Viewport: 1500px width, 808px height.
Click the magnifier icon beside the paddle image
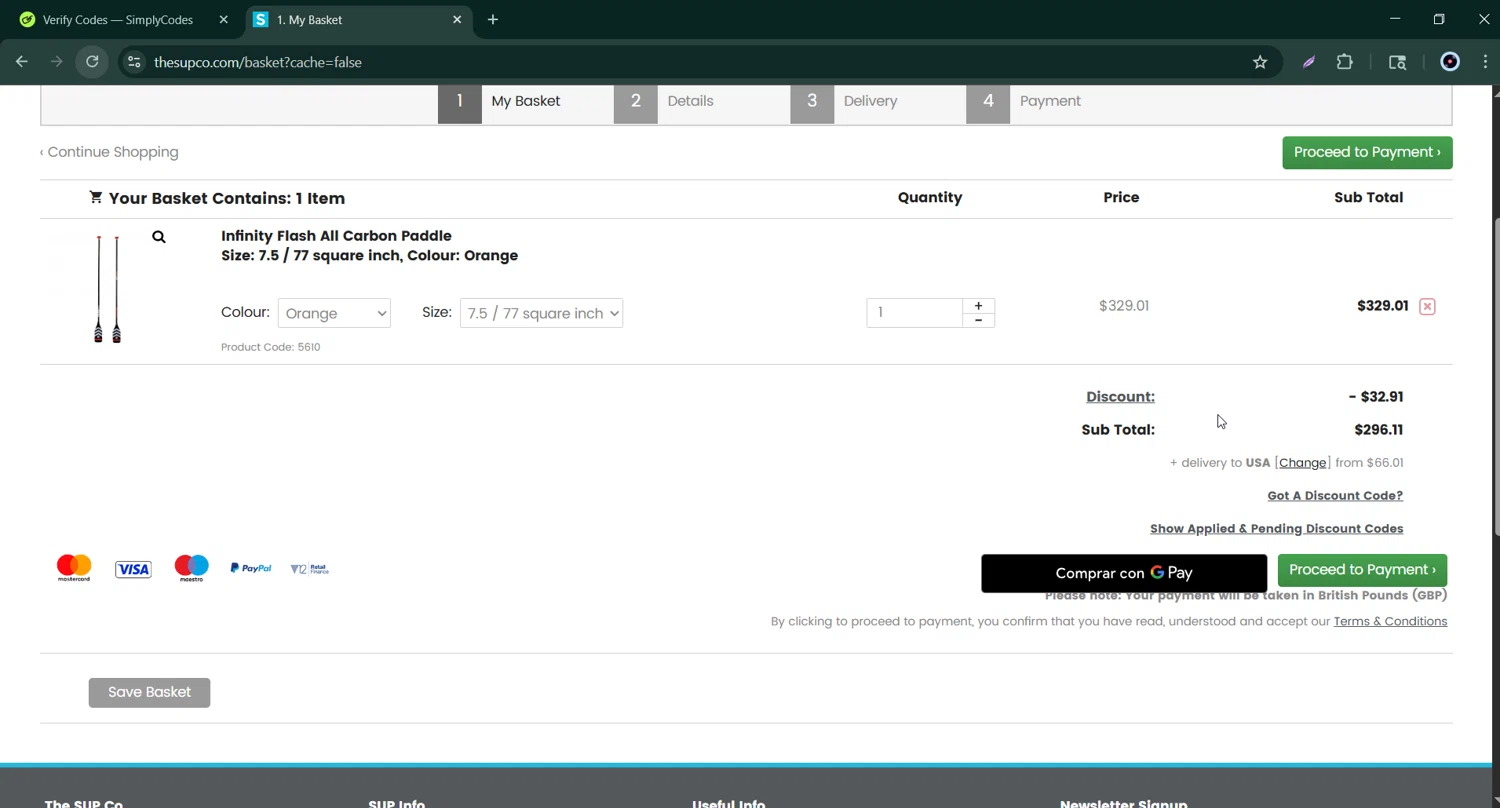pyautogui.click(x=159, y=237)
